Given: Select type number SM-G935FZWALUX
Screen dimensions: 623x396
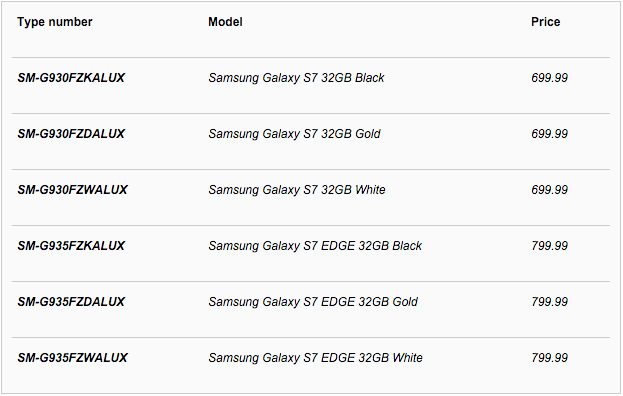Looking at the screenshot, I should pos(72,358).
